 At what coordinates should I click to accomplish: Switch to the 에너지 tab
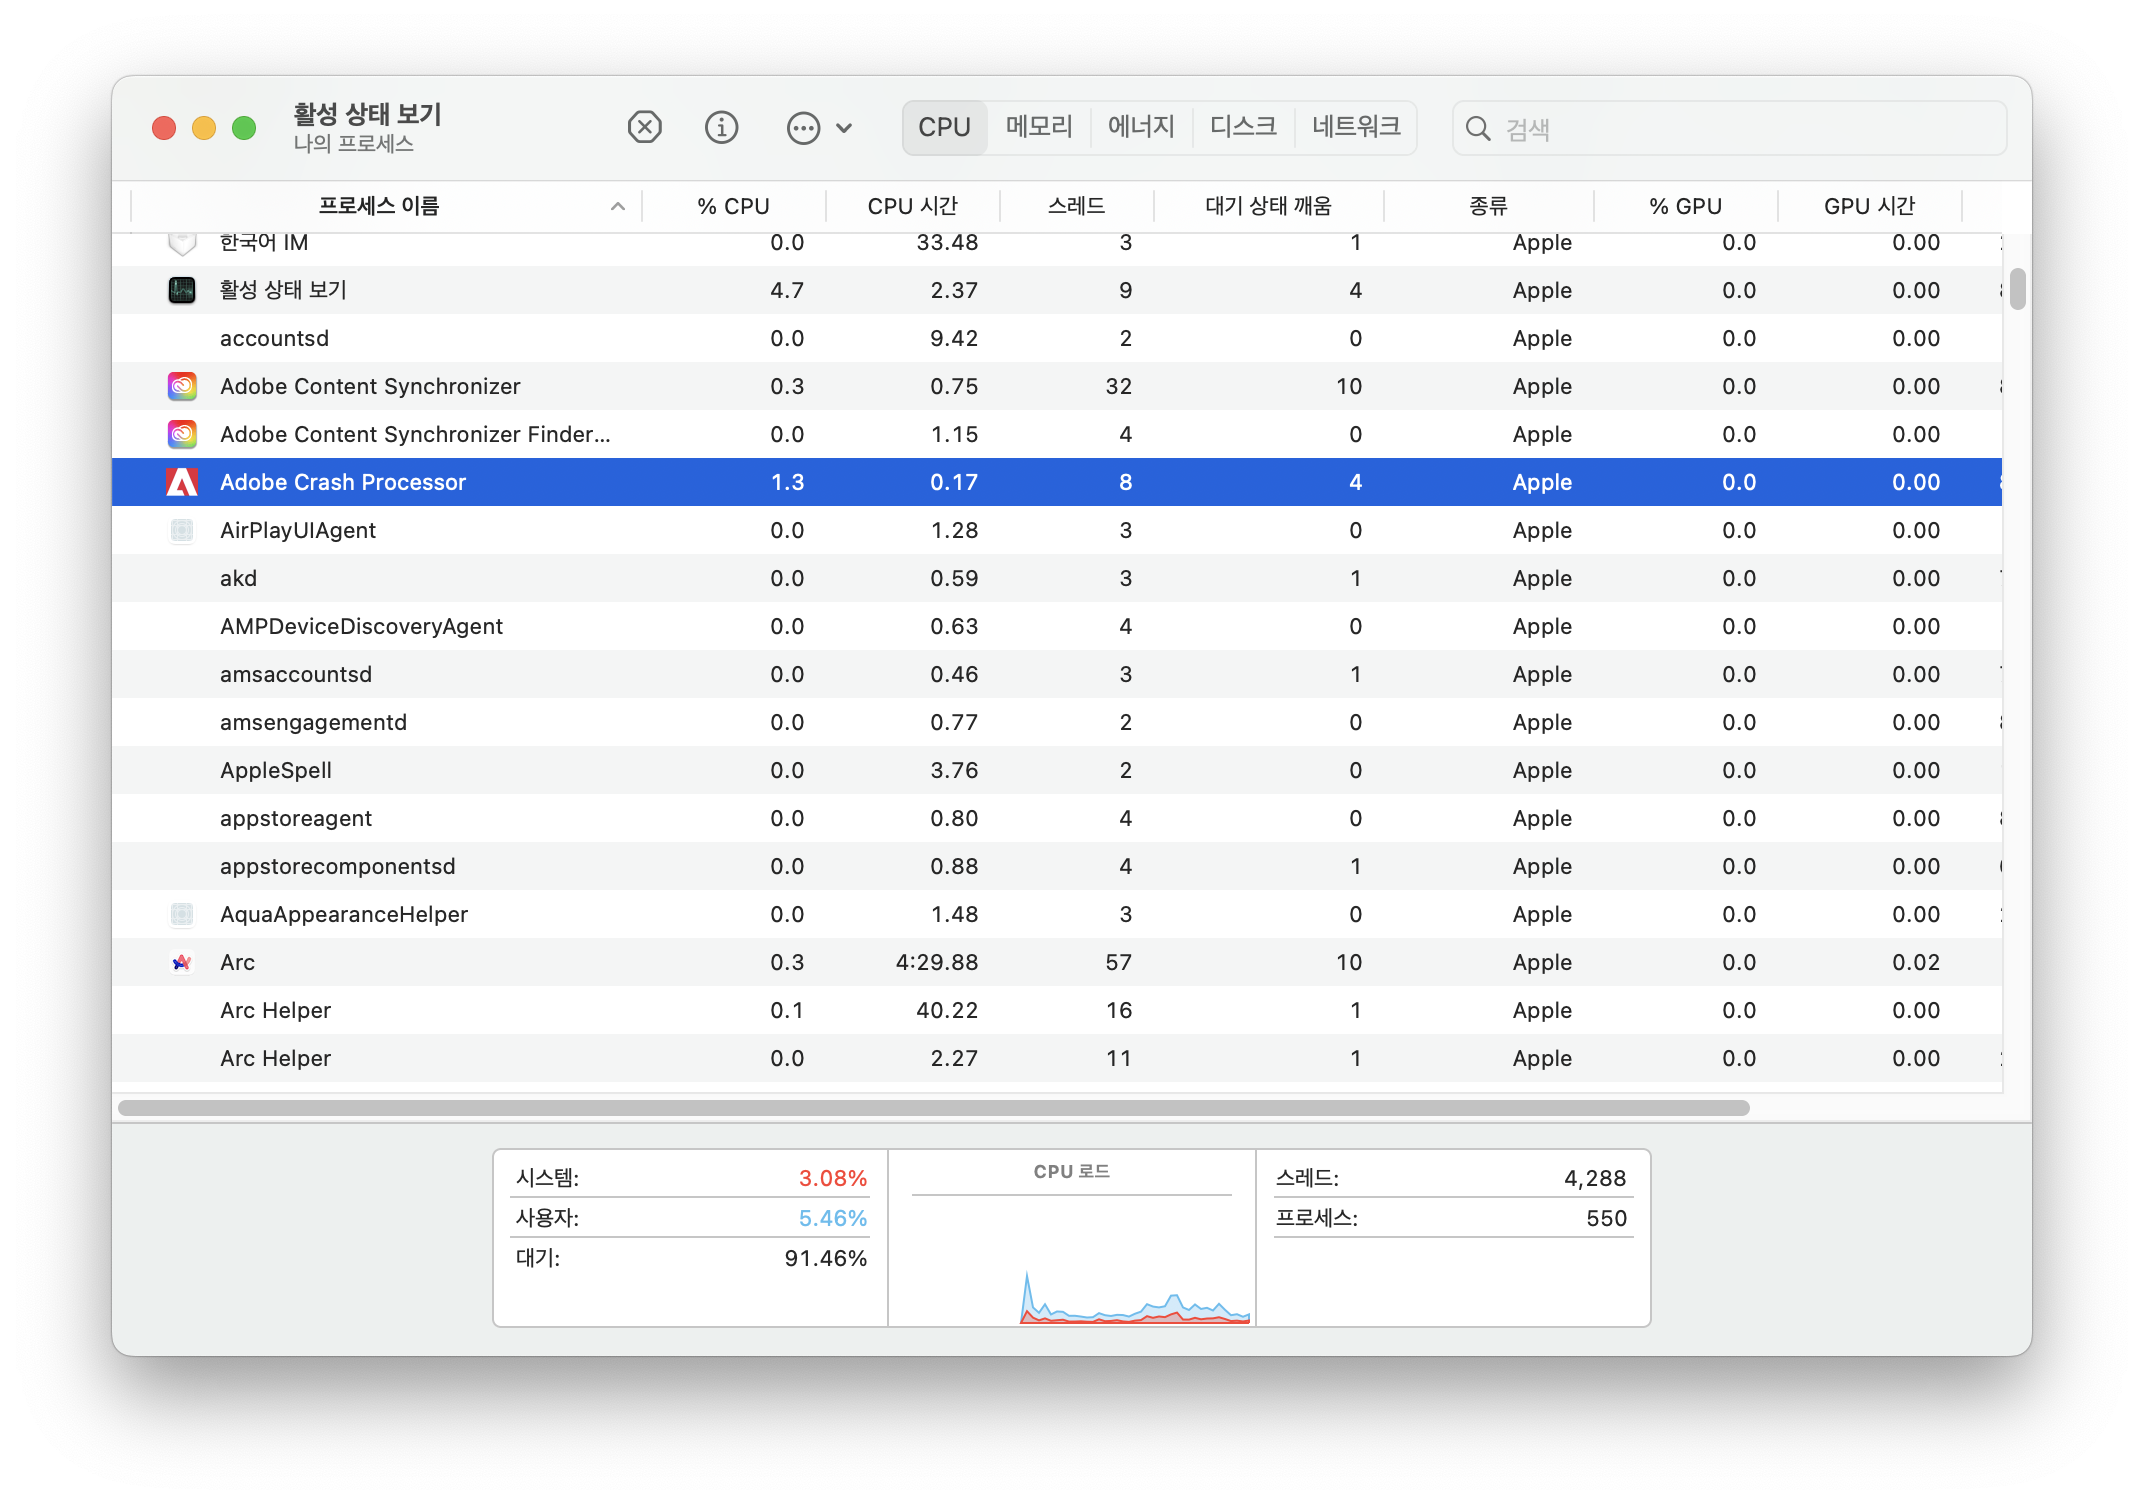click(1140, 127)
